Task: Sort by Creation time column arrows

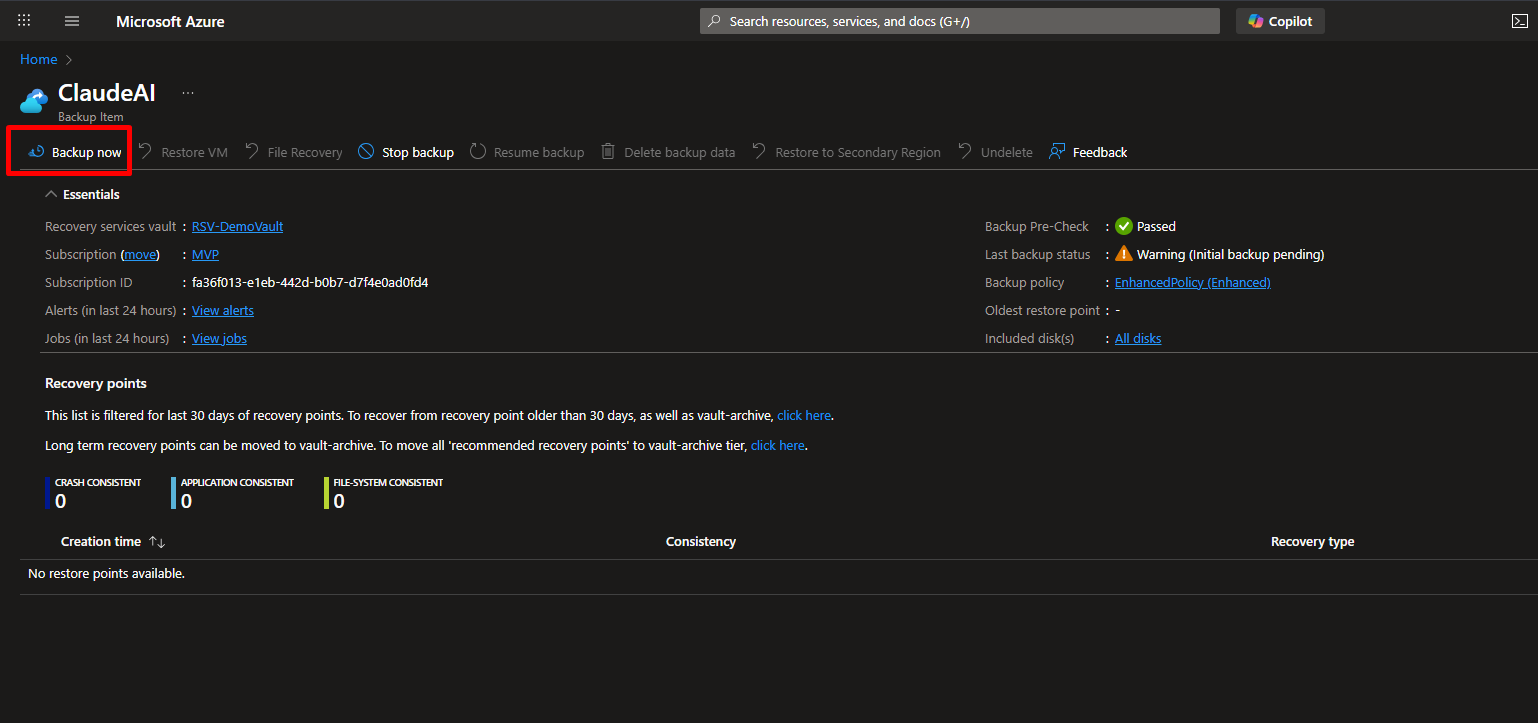Action: 156,542
